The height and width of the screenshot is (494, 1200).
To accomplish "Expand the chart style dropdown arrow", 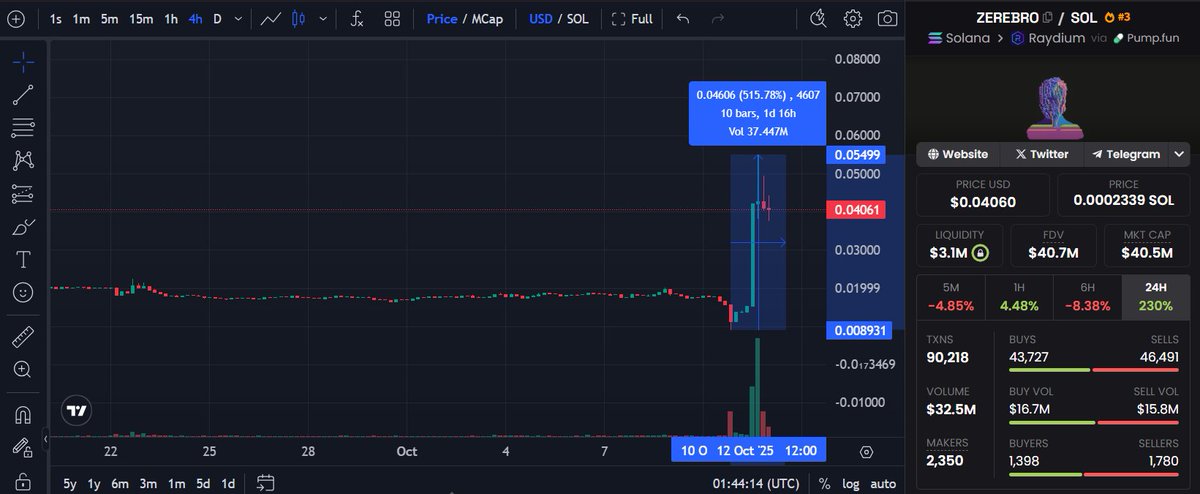I will [322, 19].
